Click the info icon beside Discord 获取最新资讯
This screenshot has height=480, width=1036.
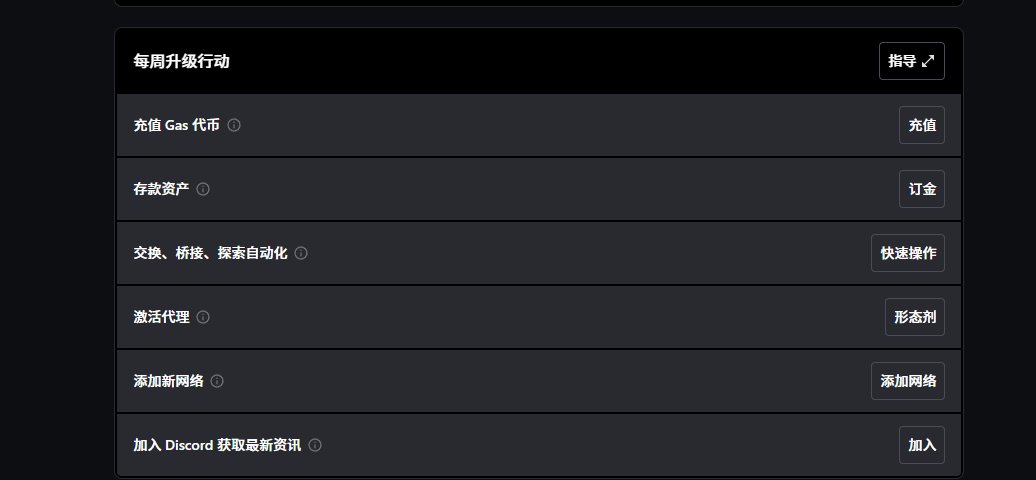click(315, 446)
